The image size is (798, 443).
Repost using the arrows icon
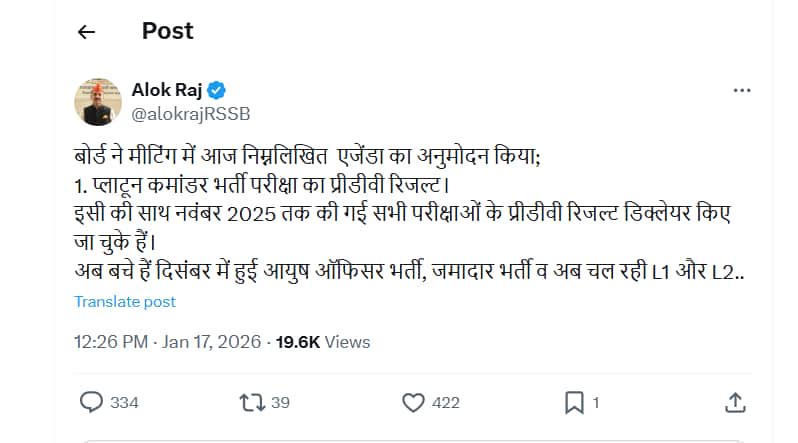[x=253, y=402]
